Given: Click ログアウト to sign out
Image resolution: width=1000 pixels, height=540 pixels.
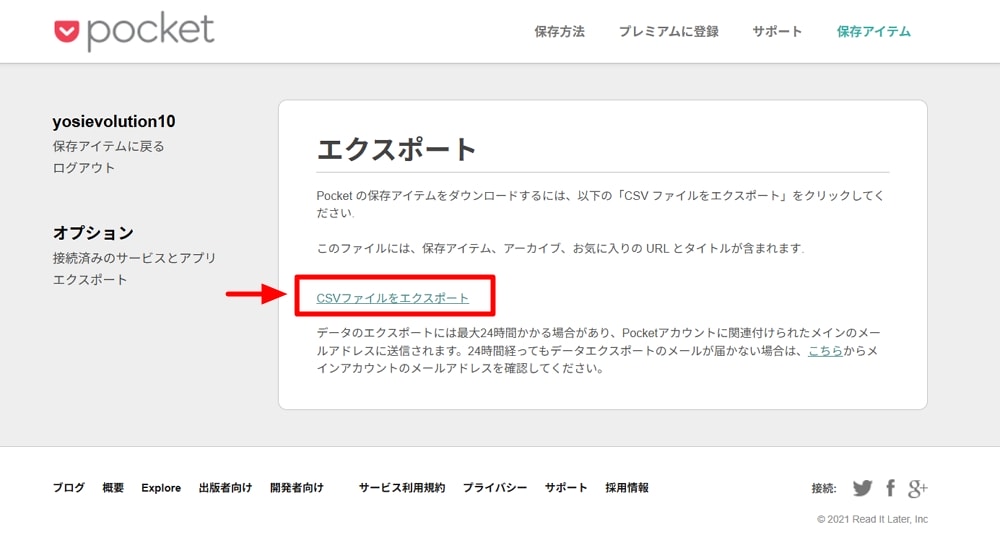Looking at the screenshot, I should [x=84, y=168].
